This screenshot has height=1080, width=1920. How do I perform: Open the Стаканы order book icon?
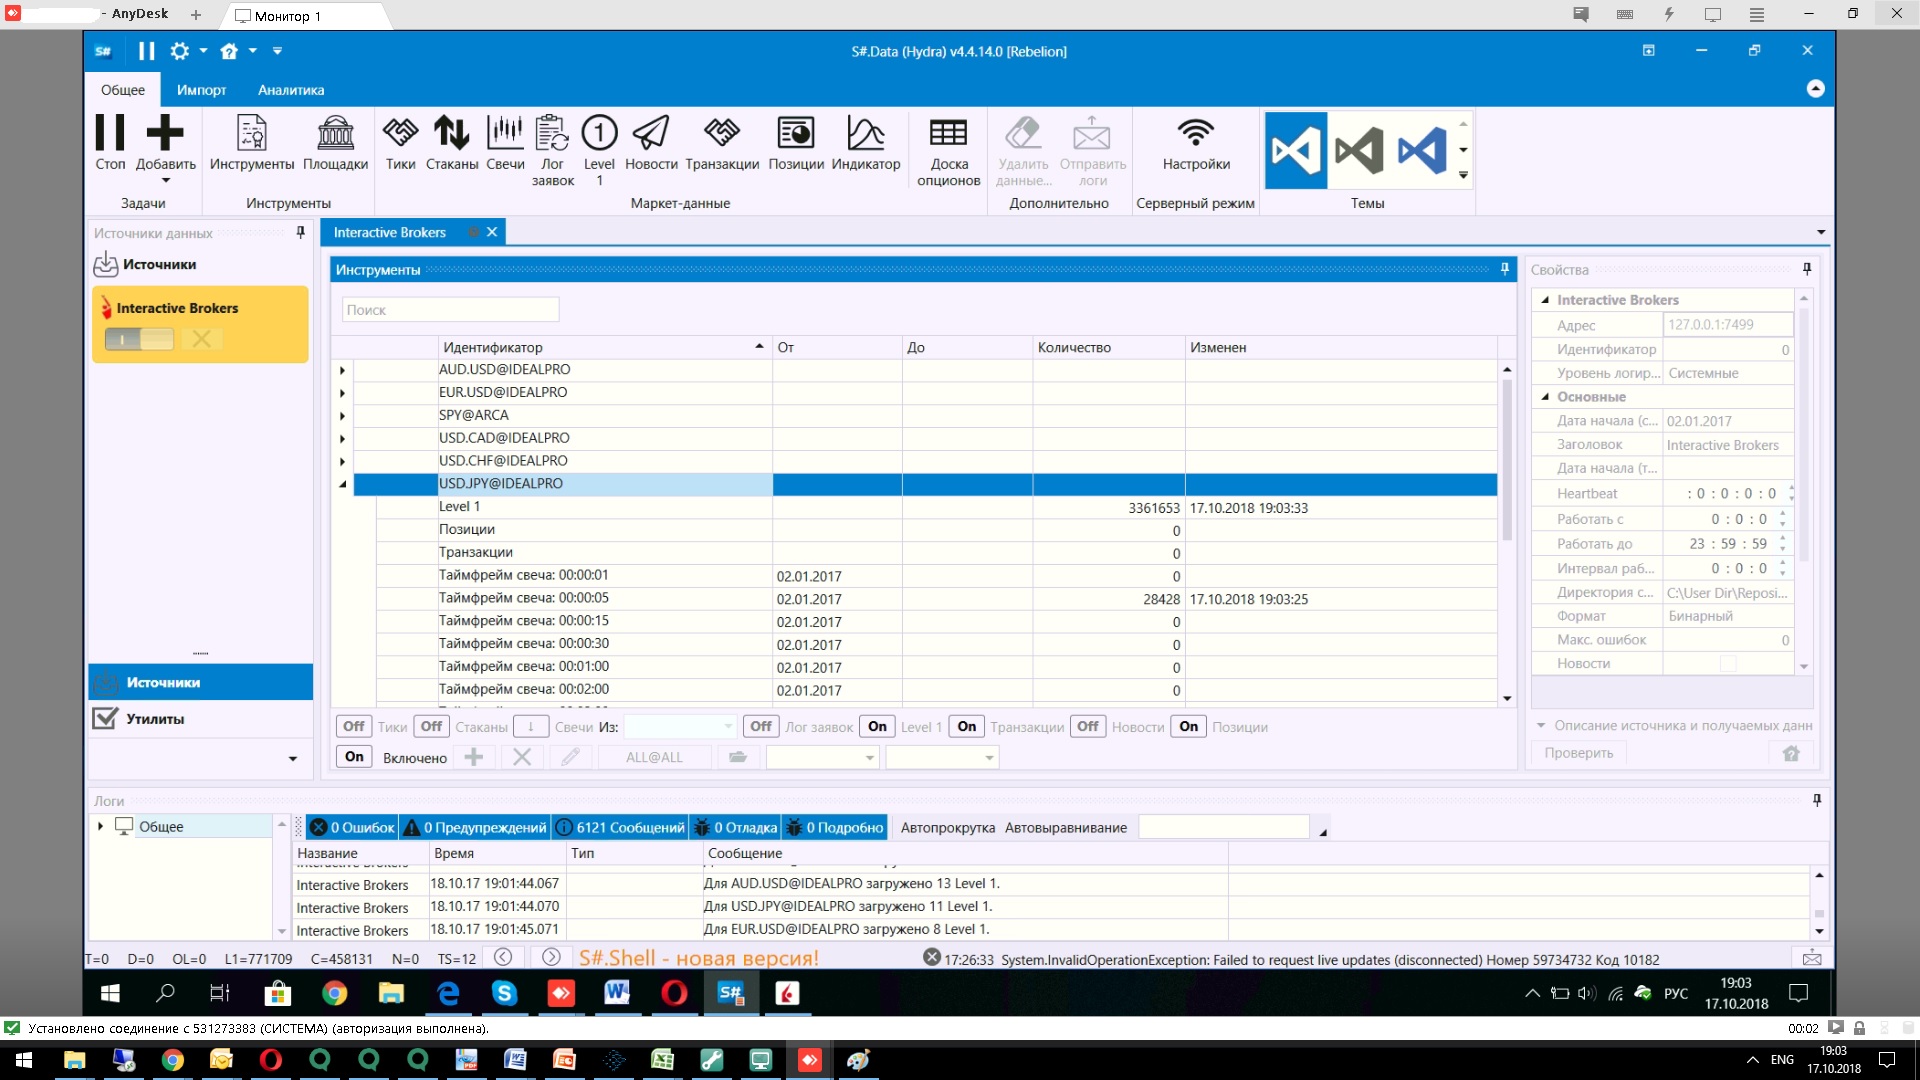pyautogui.click(x=452, y=133)
